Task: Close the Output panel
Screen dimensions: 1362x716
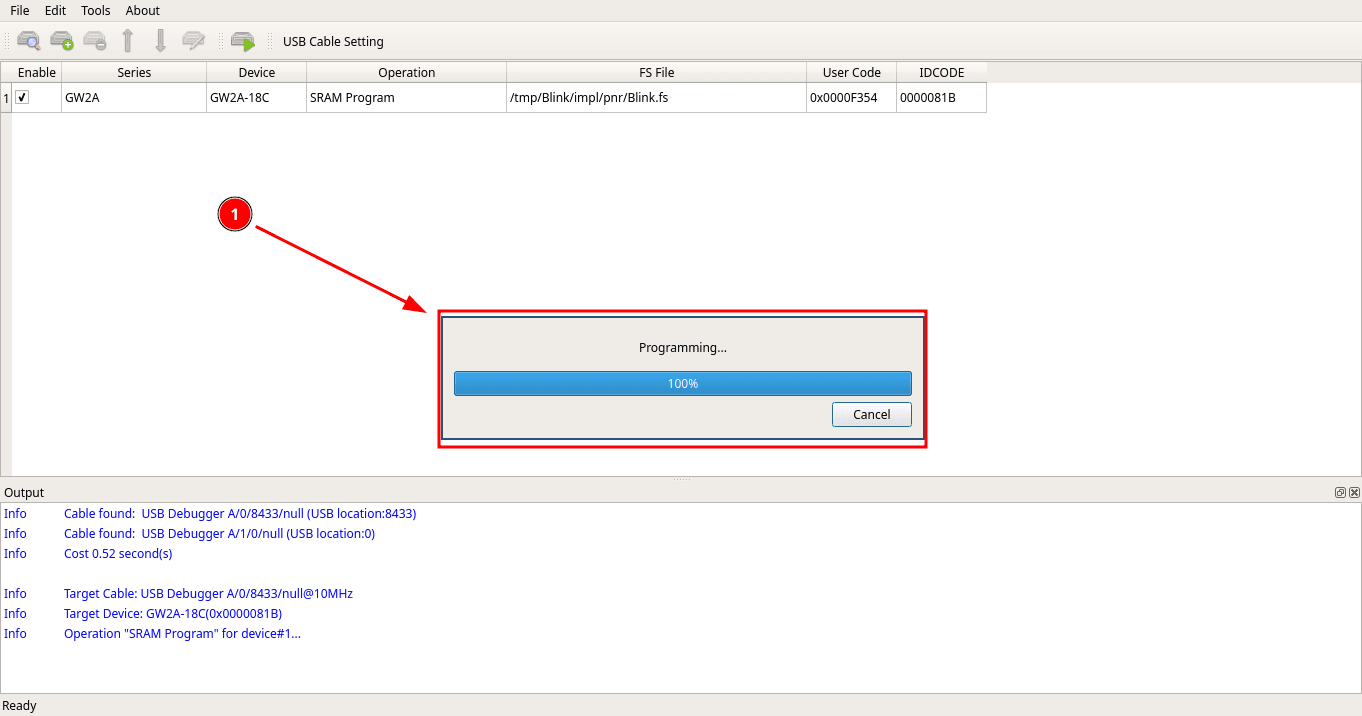Action: click(1354, 492)
